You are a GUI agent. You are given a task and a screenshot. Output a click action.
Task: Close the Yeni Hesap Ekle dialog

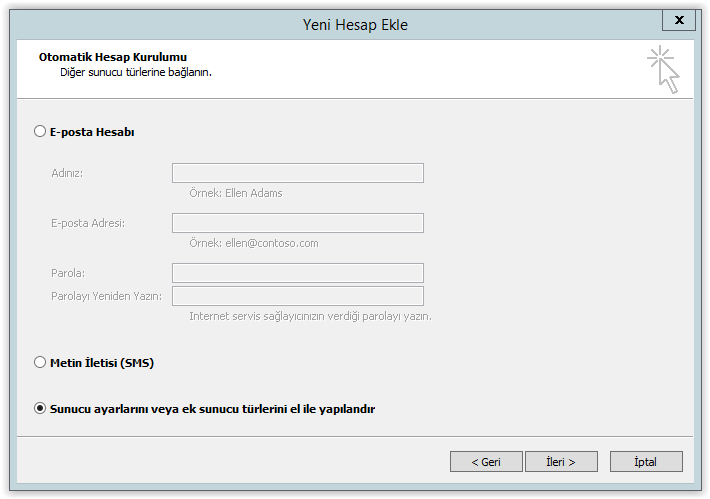pos(679,20)
